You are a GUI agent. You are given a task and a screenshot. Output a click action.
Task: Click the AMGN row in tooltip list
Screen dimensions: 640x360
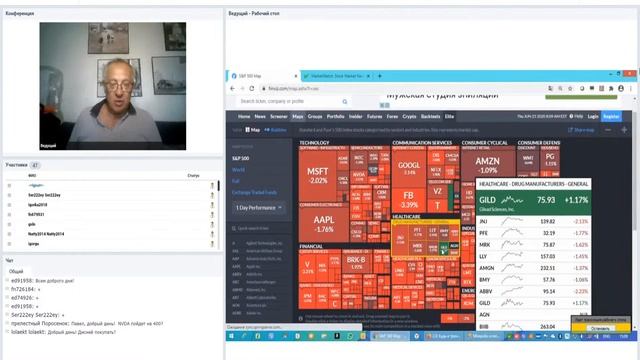coord(533,268)
